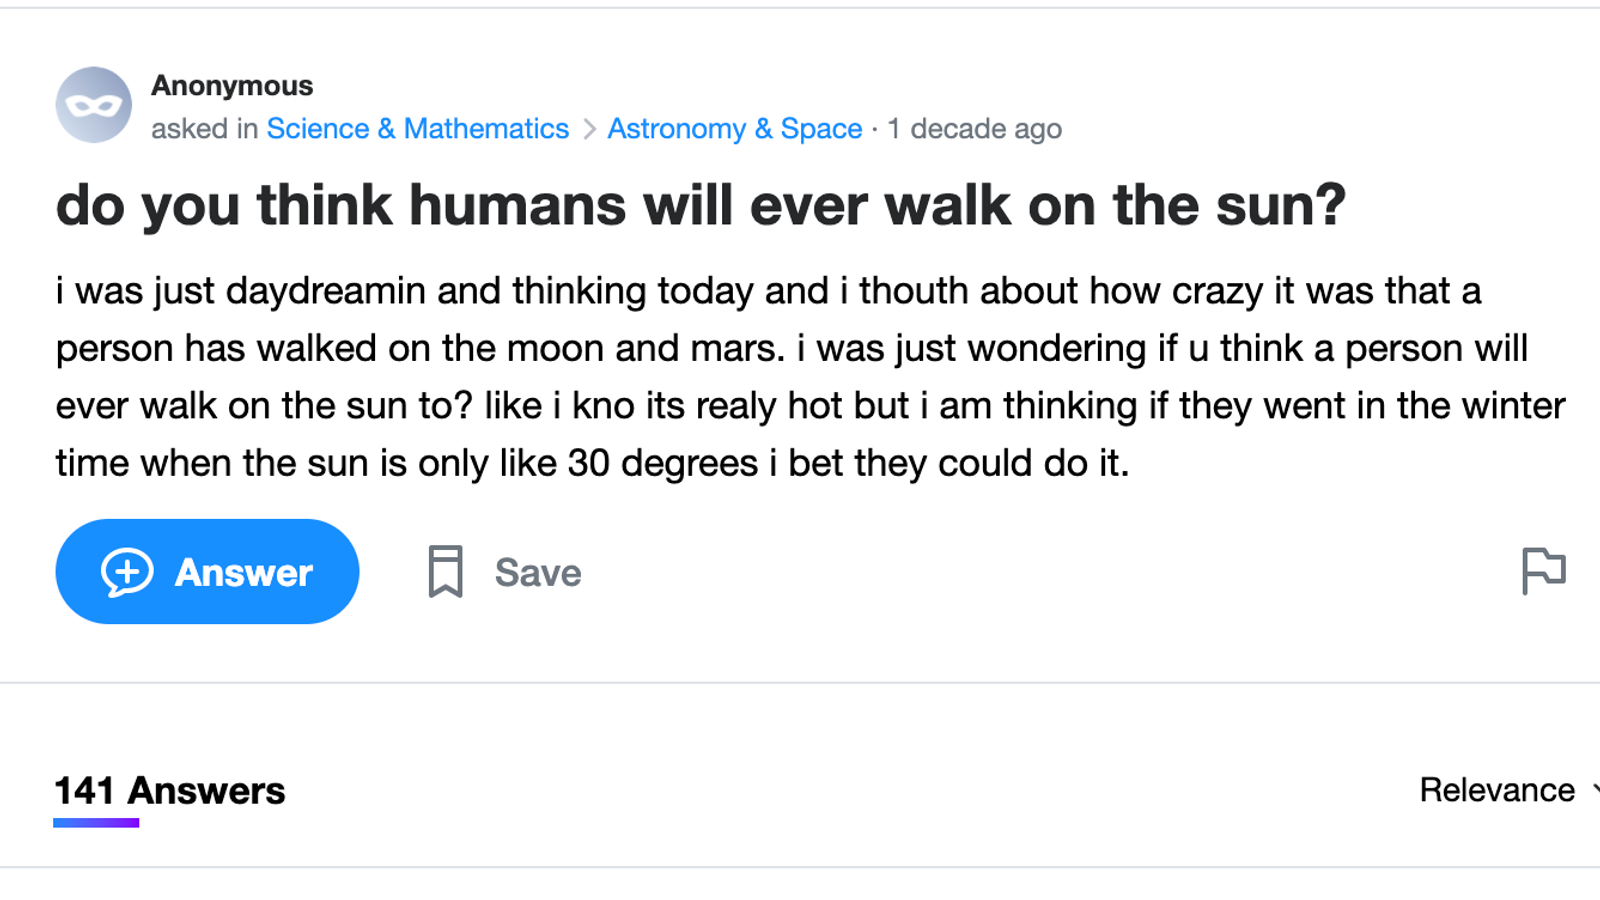Click the Save label text
The width and height of the screenshot is (1600, 900).
coord(537,573)
